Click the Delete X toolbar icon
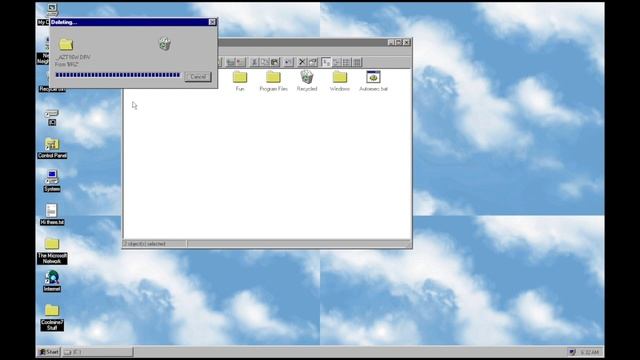Viewport: 640px width, 360px height. point(302,62)
